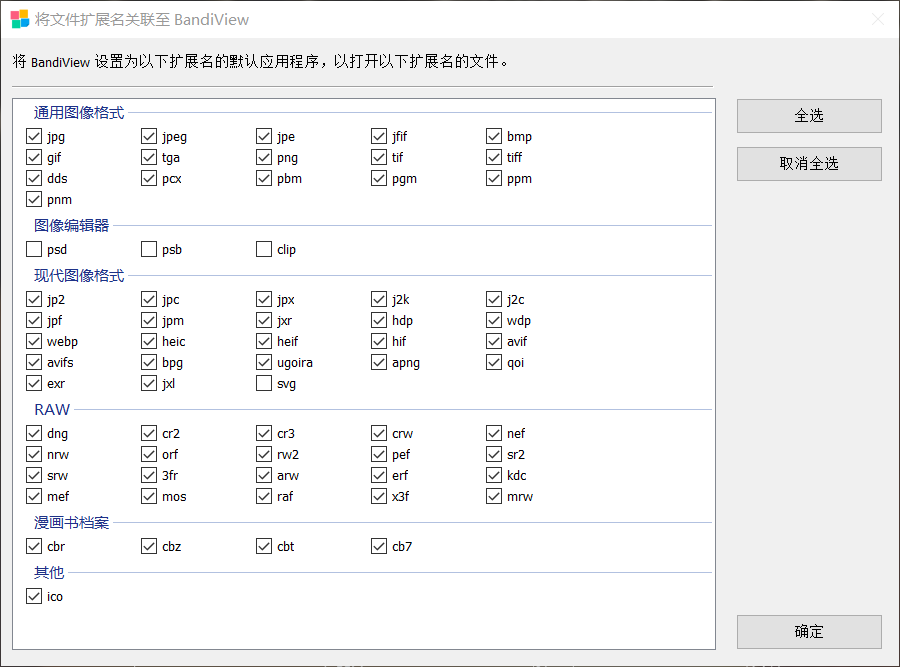Uncheck the orf extension
Screen dimensions: 900x667
149,454
